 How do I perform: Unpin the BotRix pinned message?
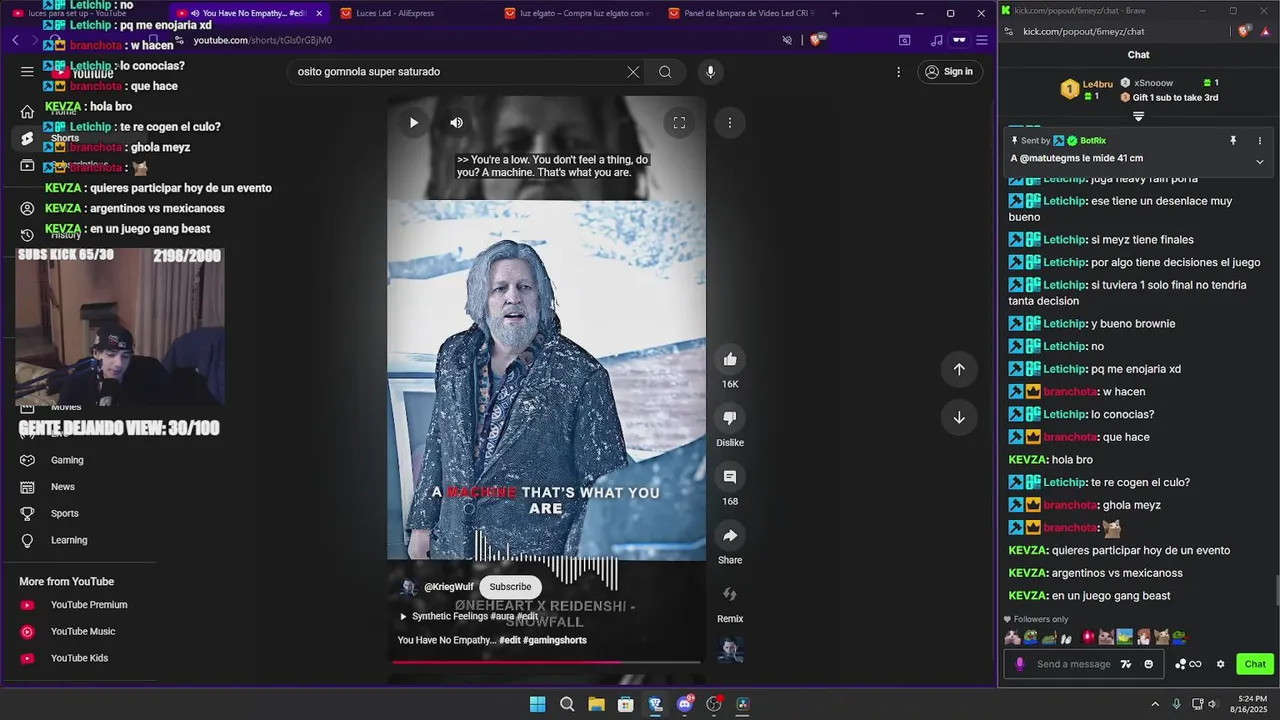tap(1233, 141)
